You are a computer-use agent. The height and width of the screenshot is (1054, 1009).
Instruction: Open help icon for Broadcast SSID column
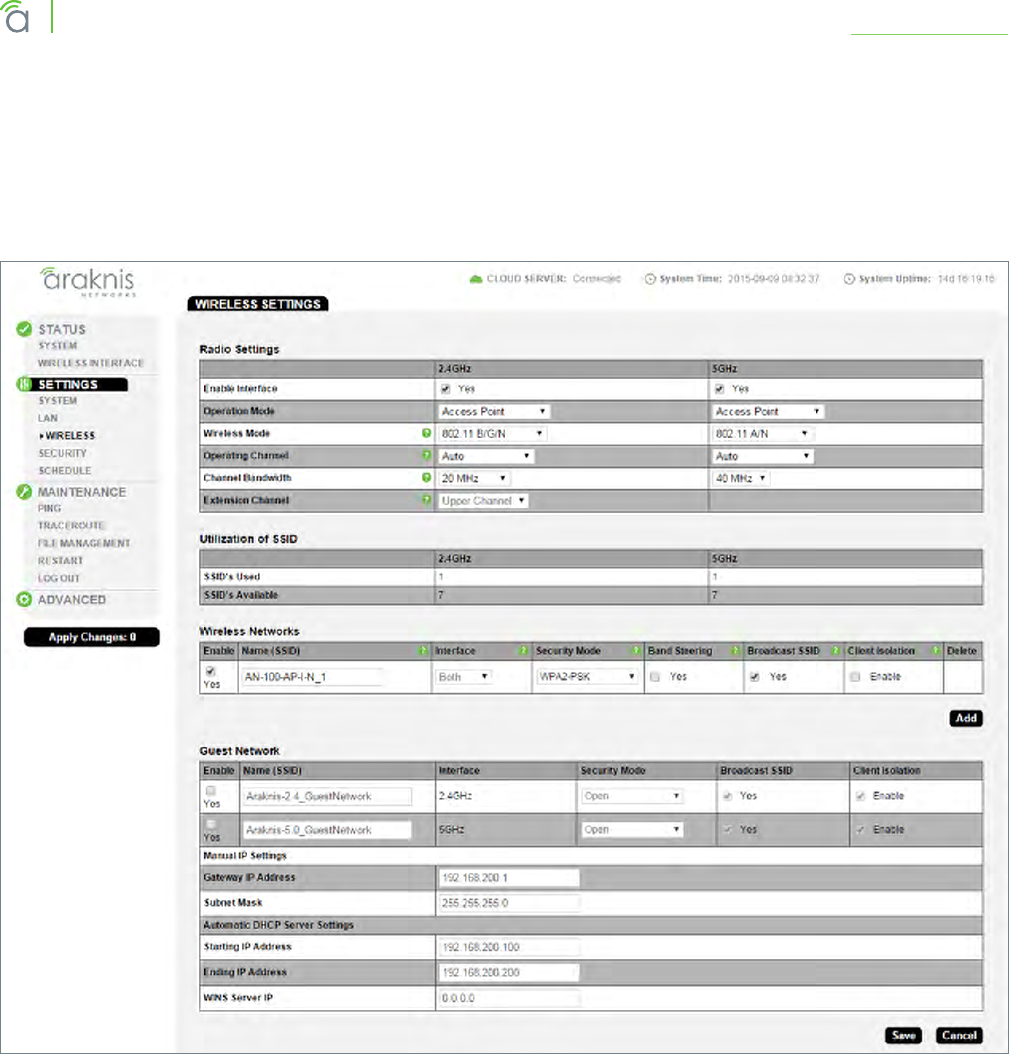click(836, 650)
